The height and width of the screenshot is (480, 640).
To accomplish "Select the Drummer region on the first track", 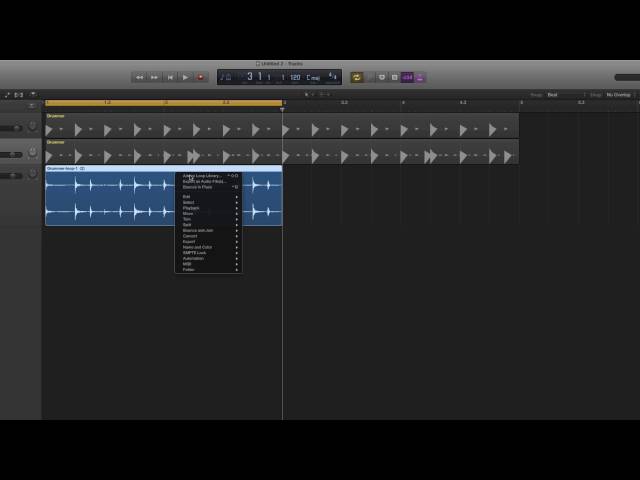I will point(282,125).
